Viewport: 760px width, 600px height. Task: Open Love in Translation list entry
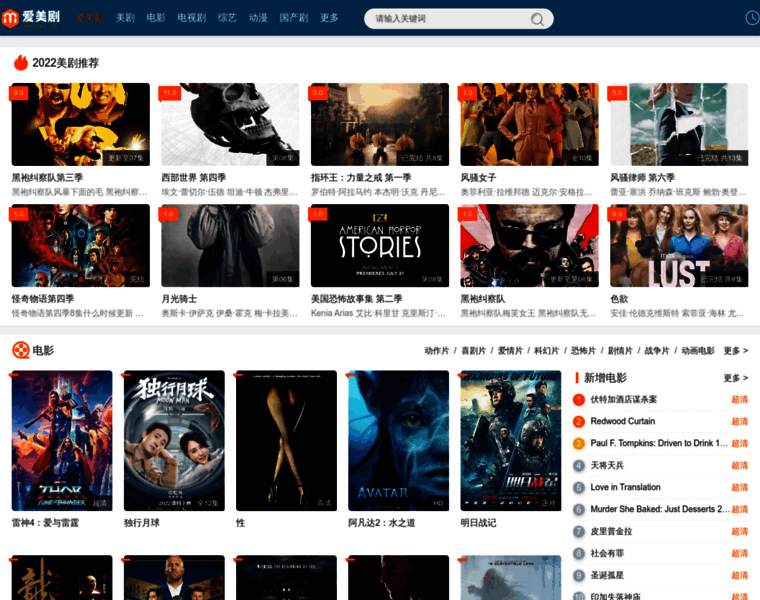tap(625, 487)
